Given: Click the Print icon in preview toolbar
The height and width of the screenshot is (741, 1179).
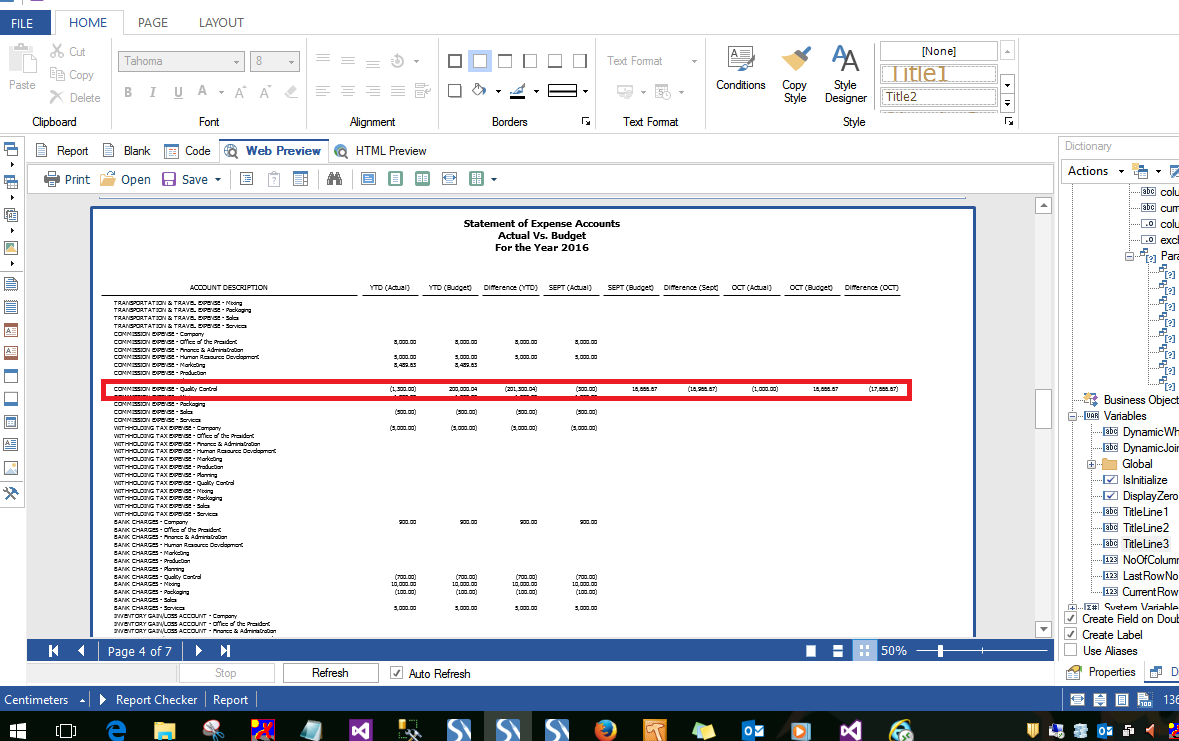Looking at the screenshot, I should (x=51, y=179).
